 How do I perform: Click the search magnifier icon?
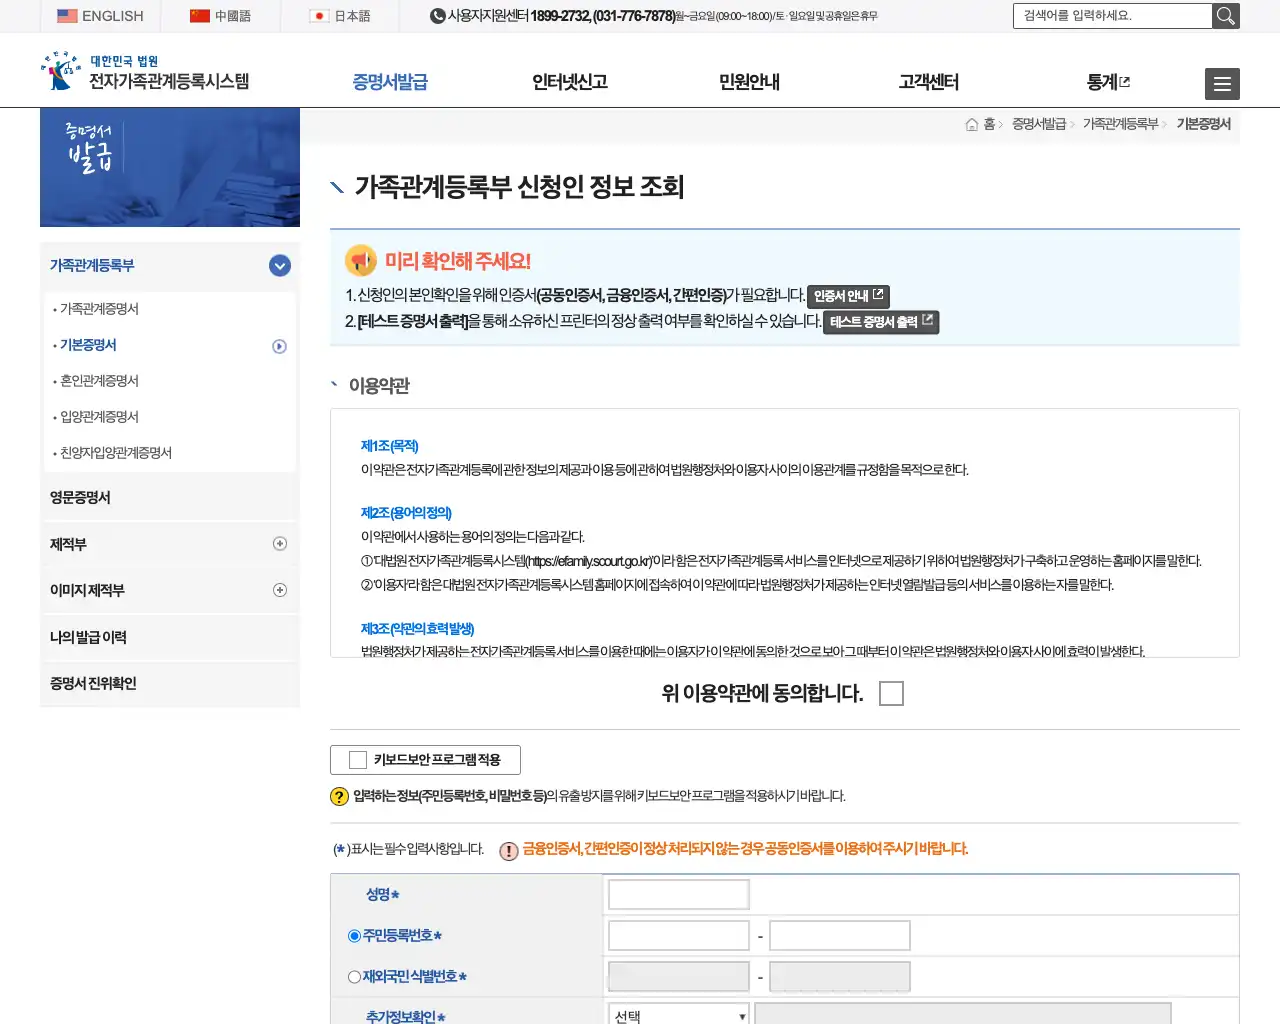(1226, 16)
